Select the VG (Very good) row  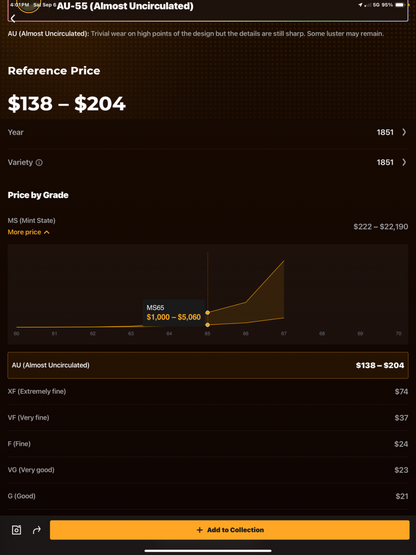point(208,470)
